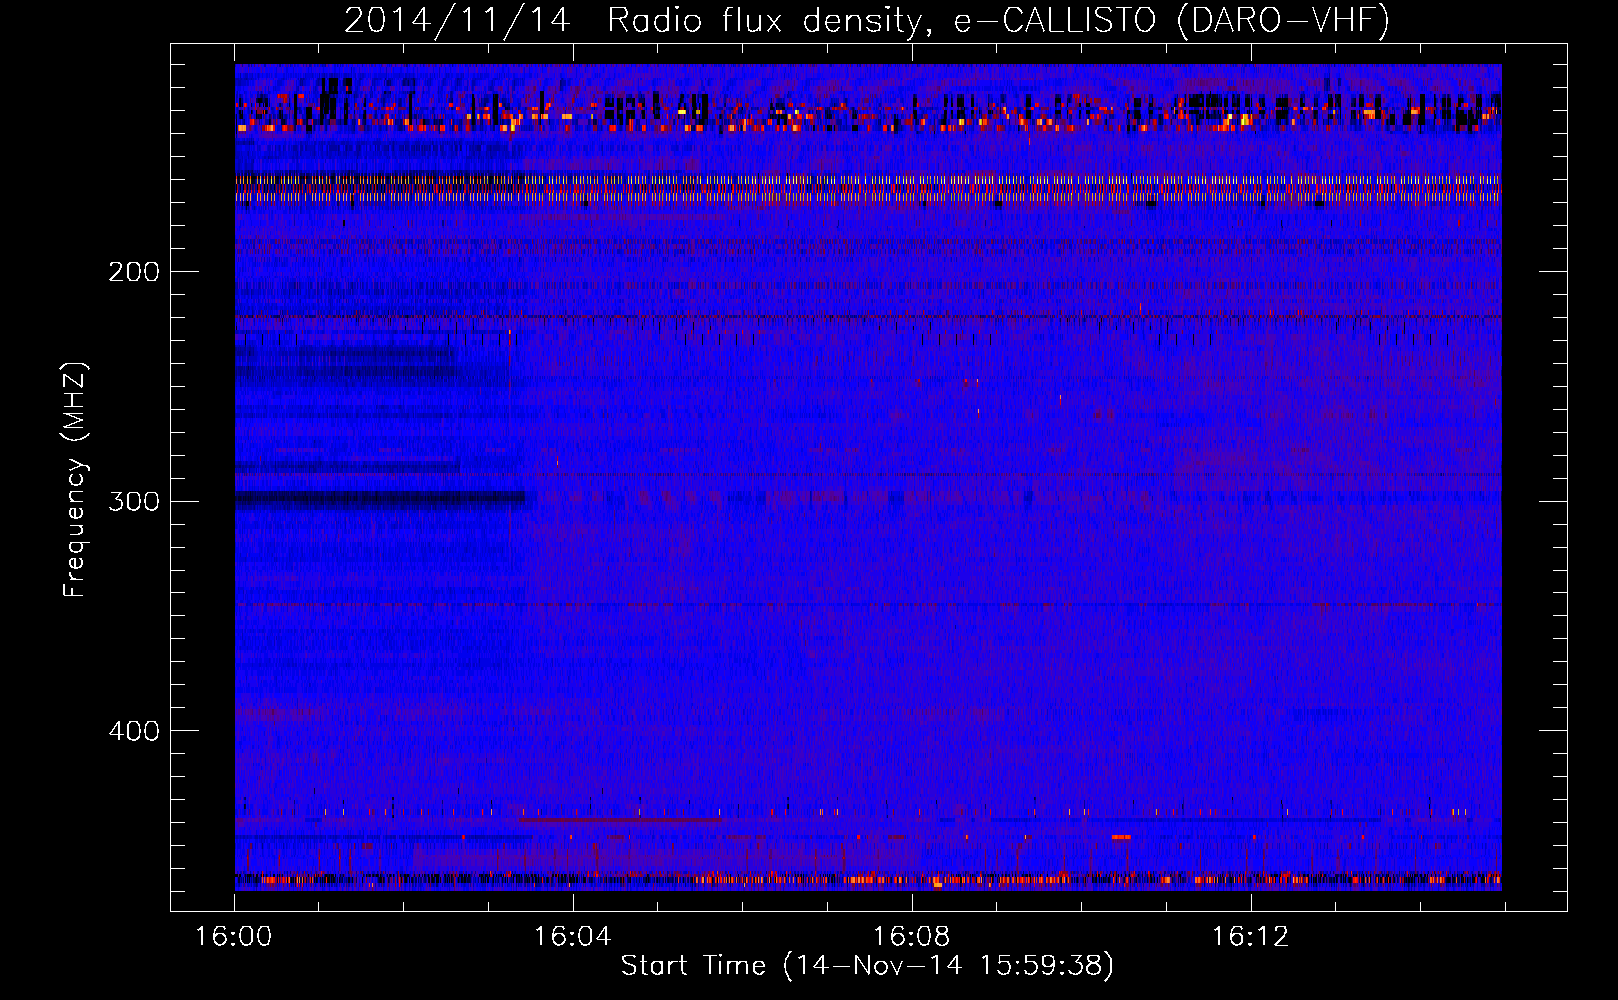Click the 'Frequency (MHZ)' axis label
Viewport: 1618px width, 1000px height.
[74, 480]
